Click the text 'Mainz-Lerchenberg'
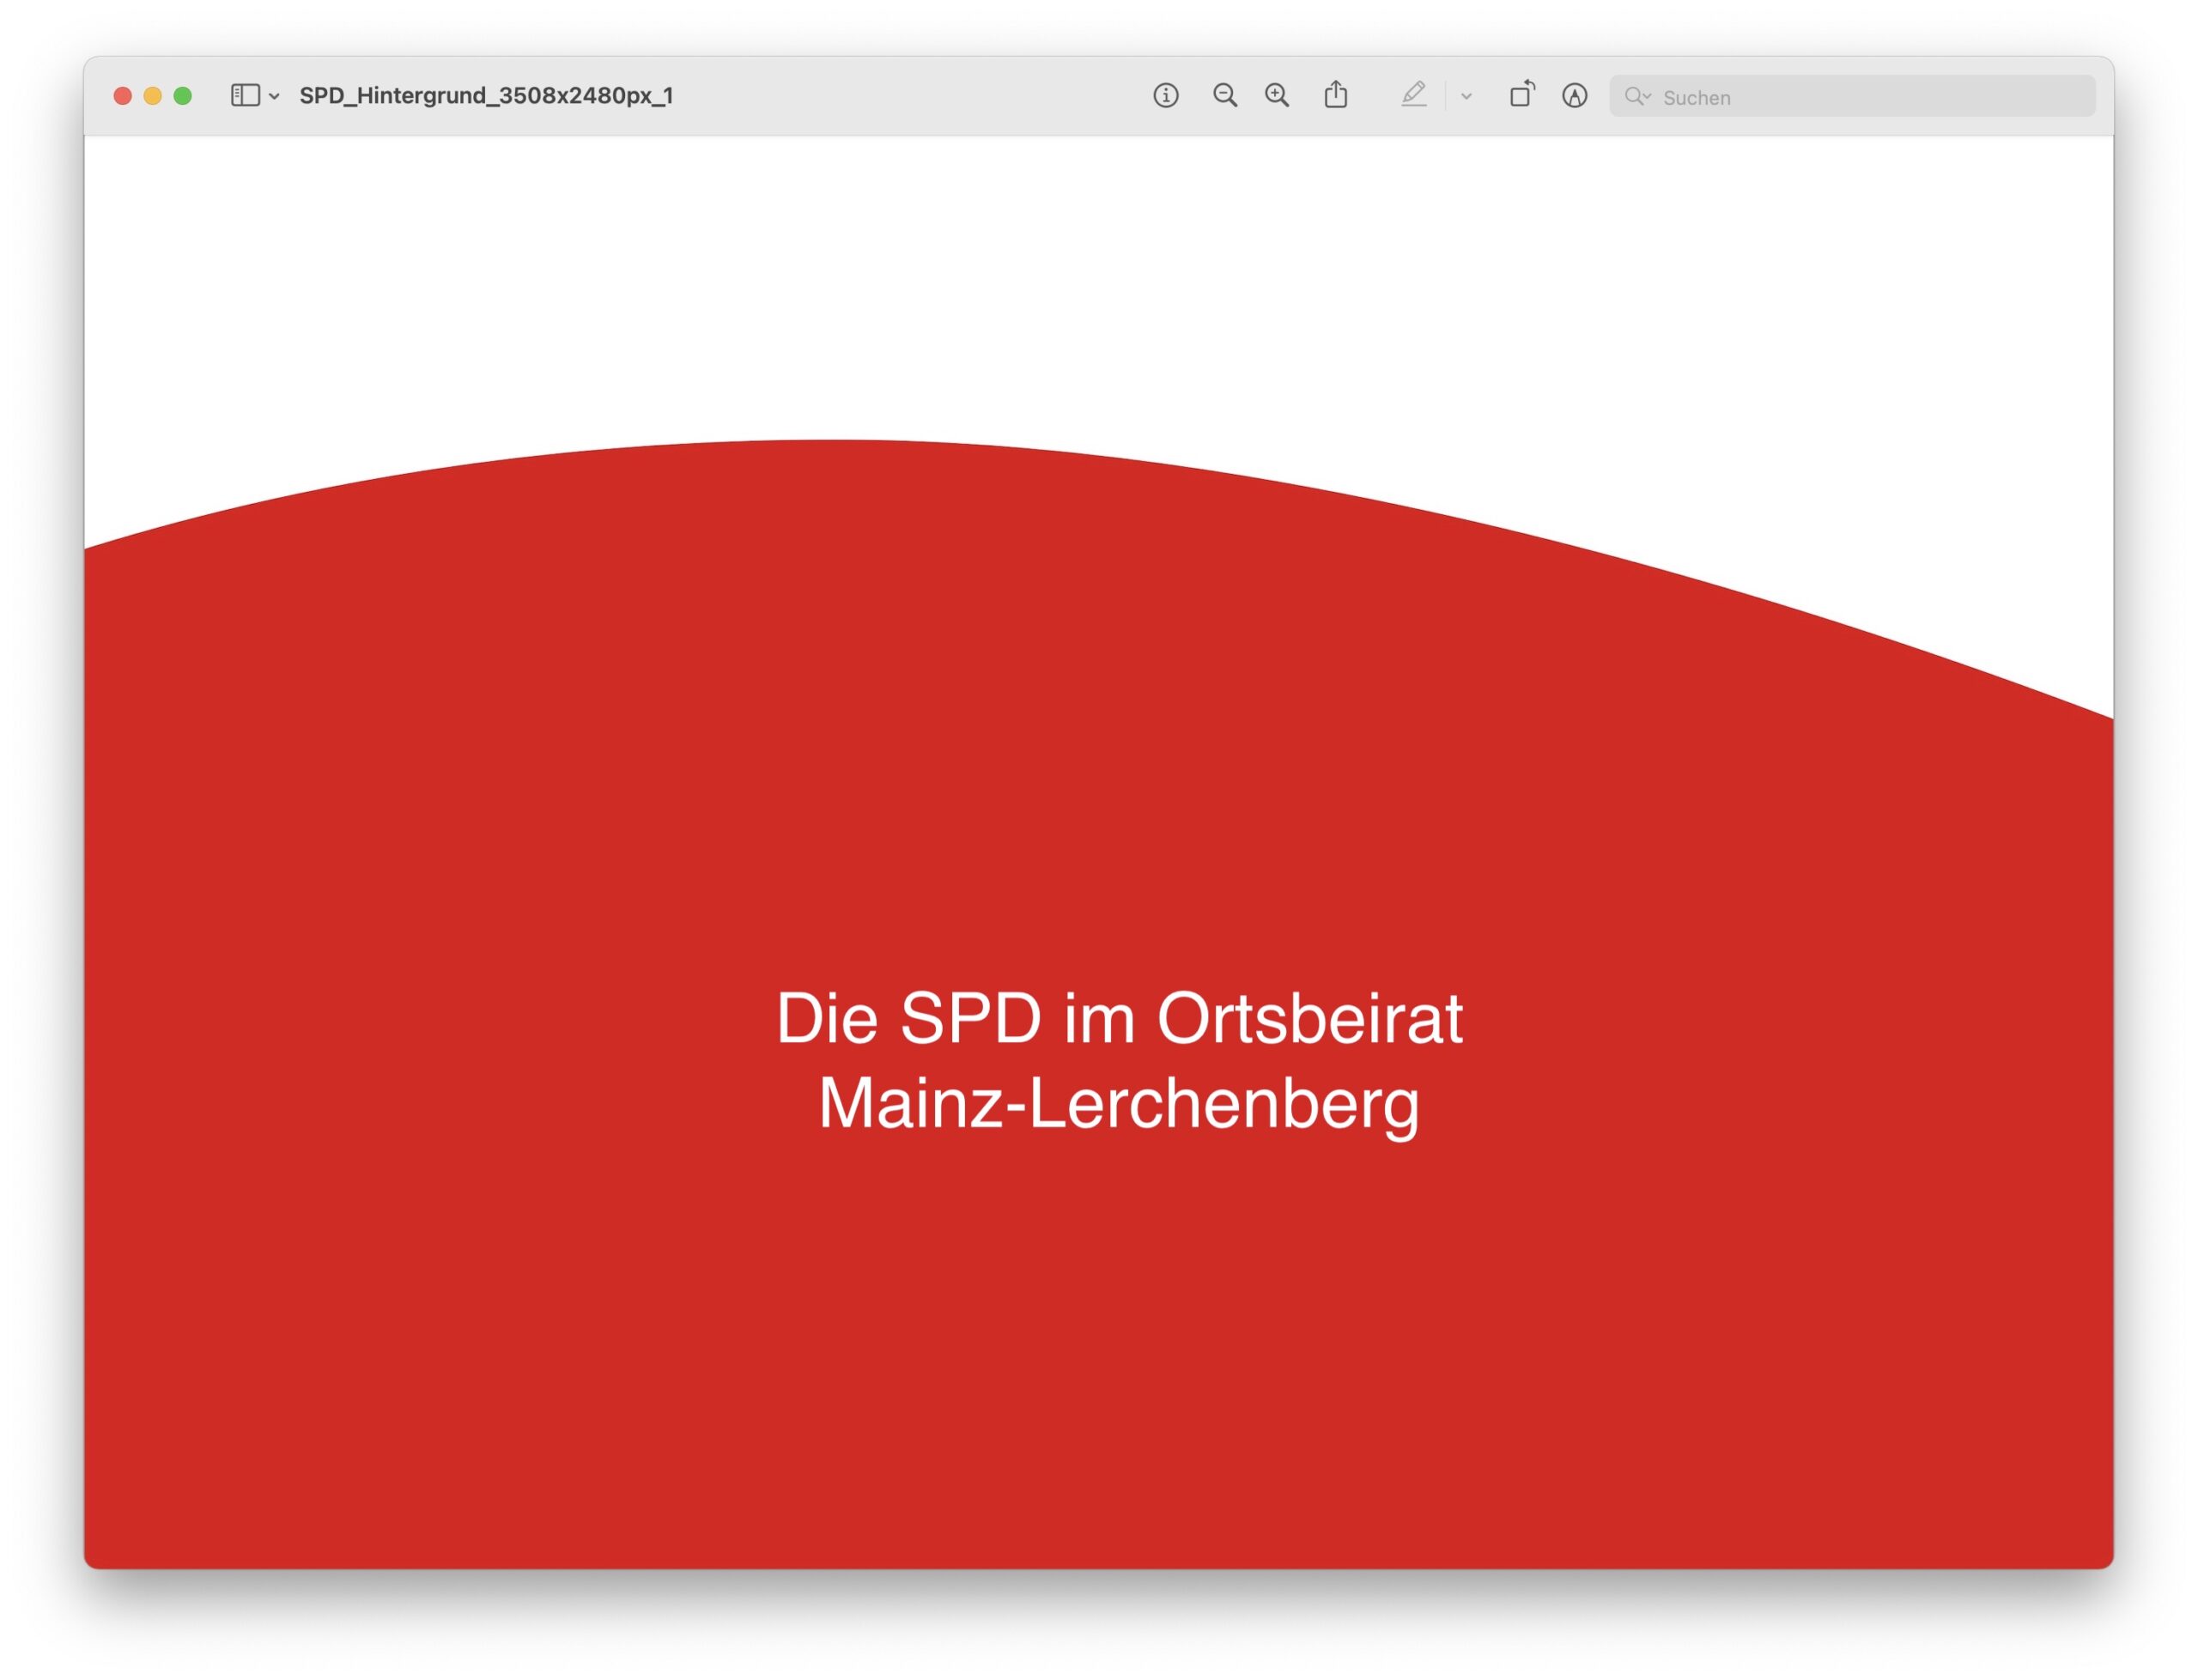 coord(1119,1106)
